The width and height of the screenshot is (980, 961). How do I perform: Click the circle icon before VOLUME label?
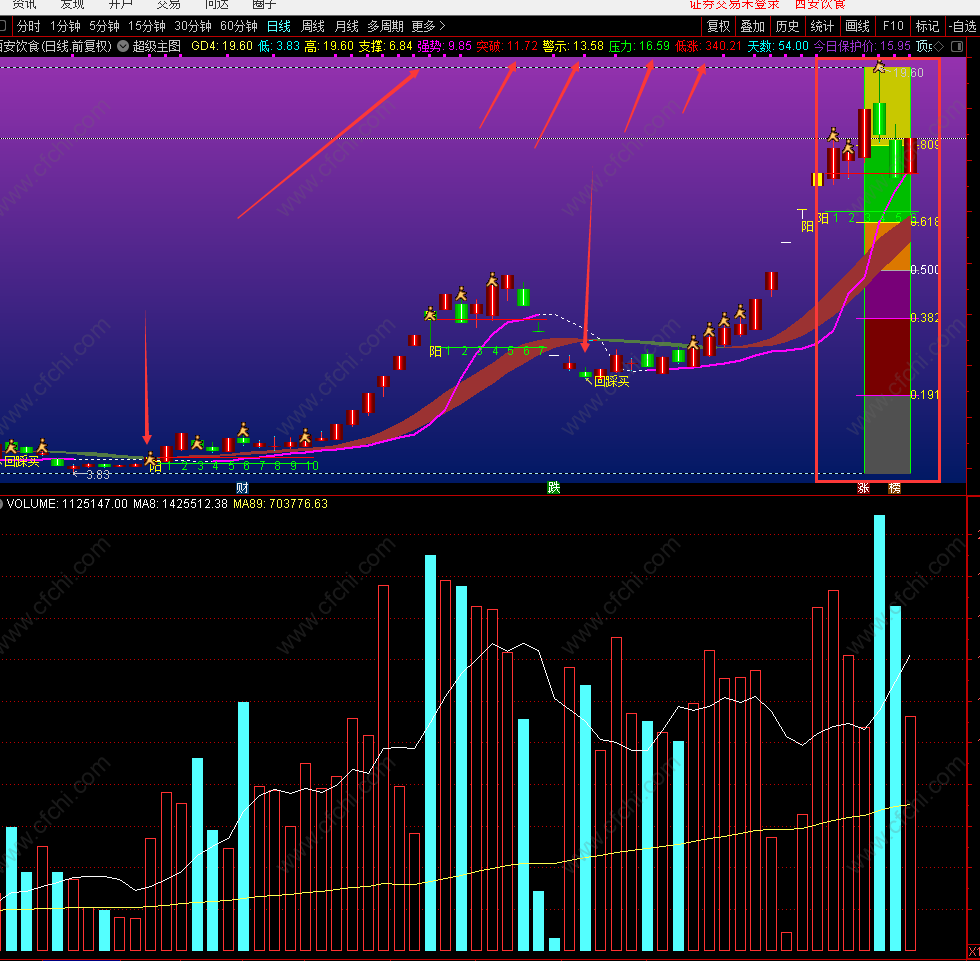[1, 504]
